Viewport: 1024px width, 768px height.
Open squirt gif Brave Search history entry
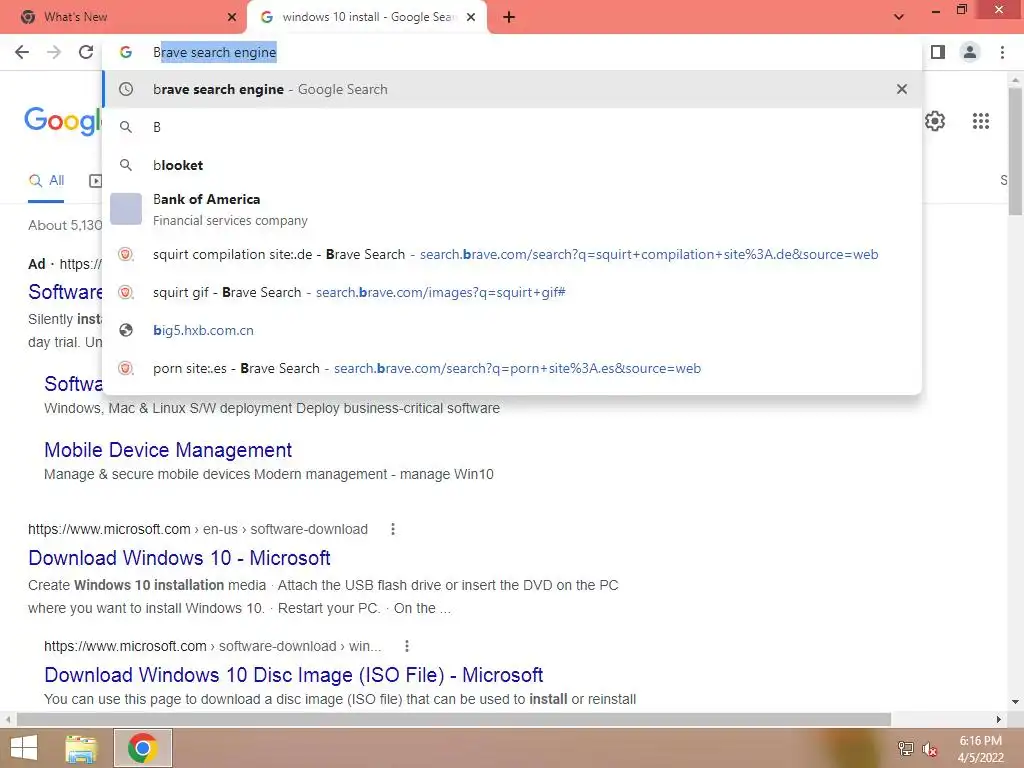pos(512,293)
